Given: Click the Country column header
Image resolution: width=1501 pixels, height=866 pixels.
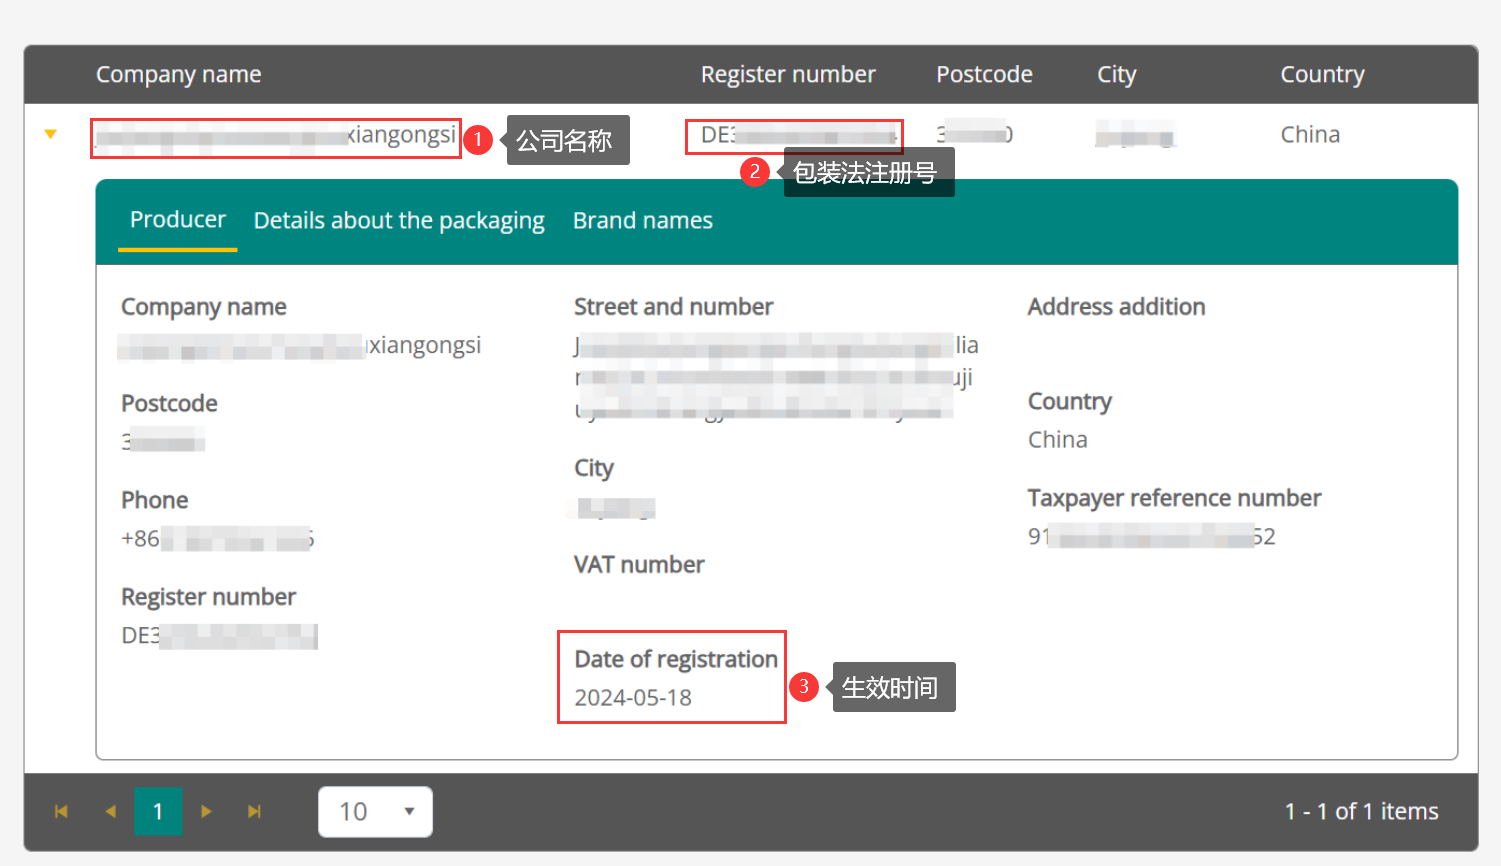Looking at the screenshot, I should coord(1322,75).
